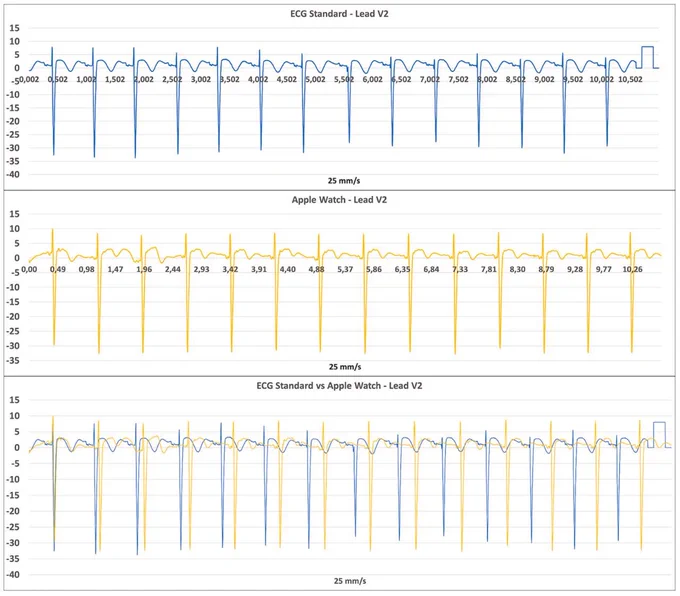Select the x-axis value '1,47'

(x=115, y=269)
